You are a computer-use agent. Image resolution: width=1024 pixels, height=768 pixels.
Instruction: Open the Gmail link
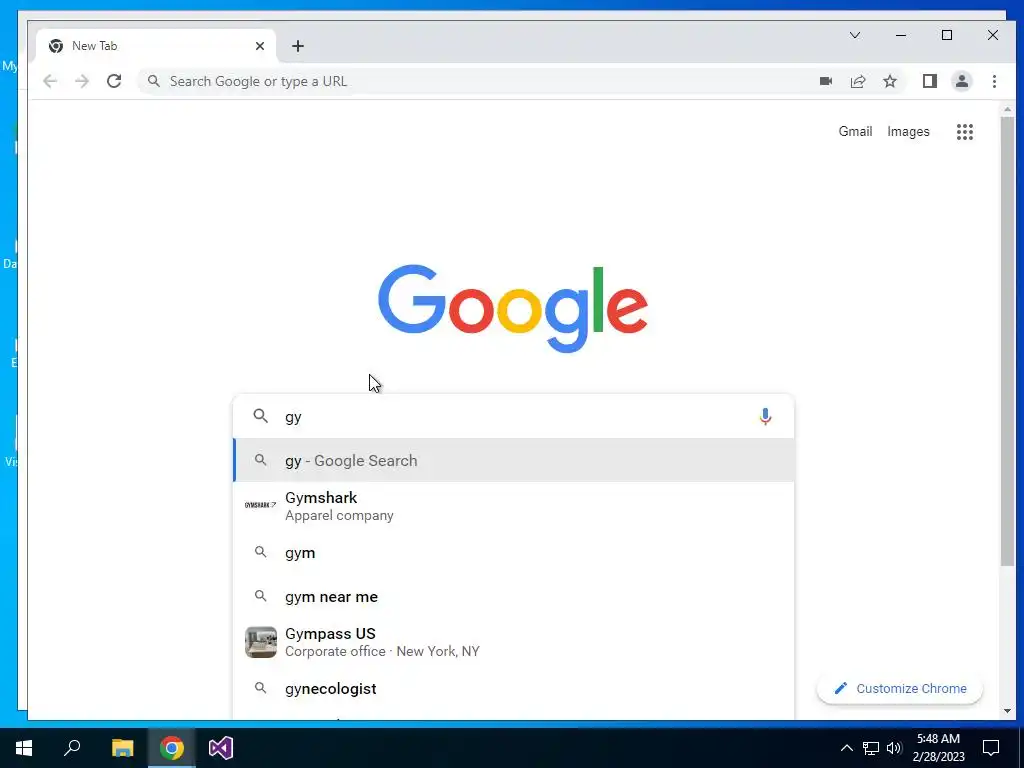pyautogui.click(x=855, y=131)
